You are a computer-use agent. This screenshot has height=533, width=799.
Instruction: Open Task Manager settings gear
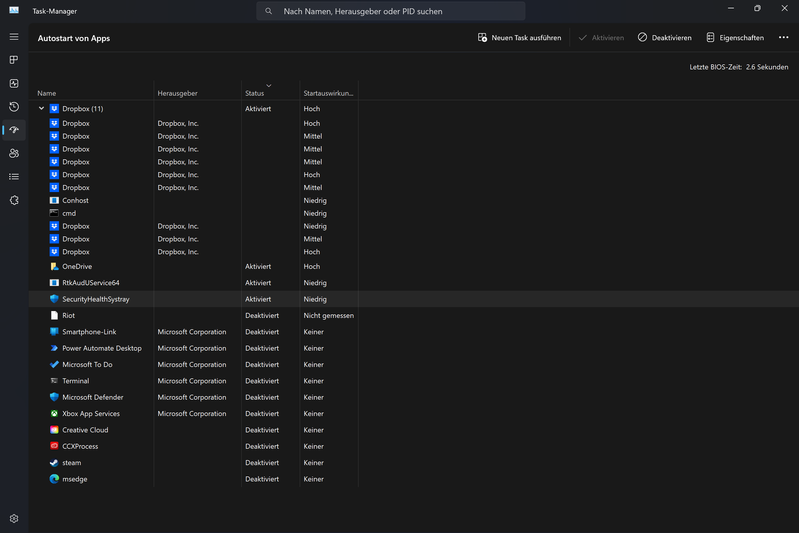[x=14, y=518]
